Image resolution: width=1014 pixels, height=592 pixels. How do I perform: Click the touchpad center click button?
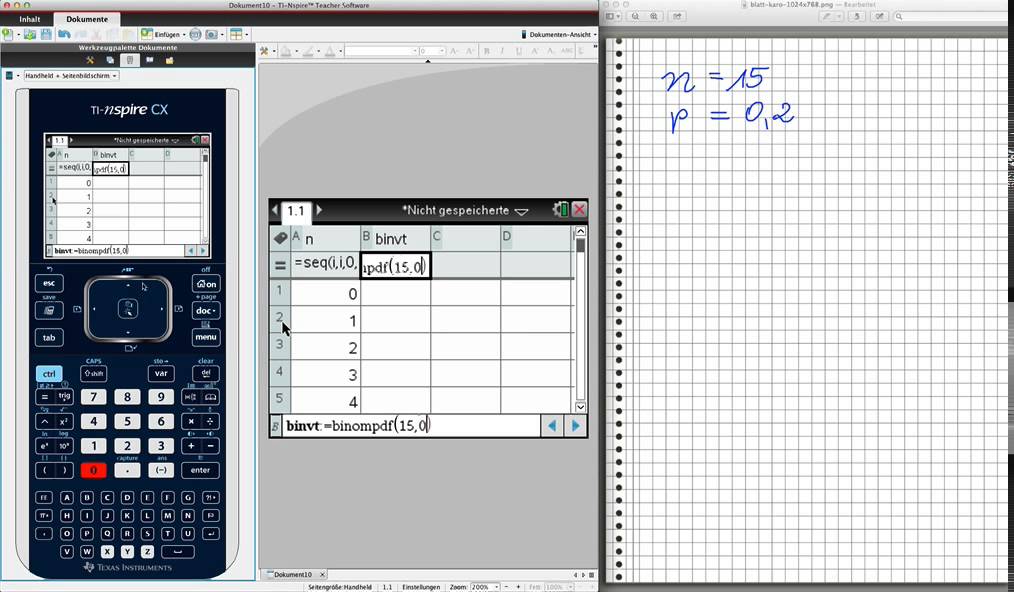click(127, 309)
